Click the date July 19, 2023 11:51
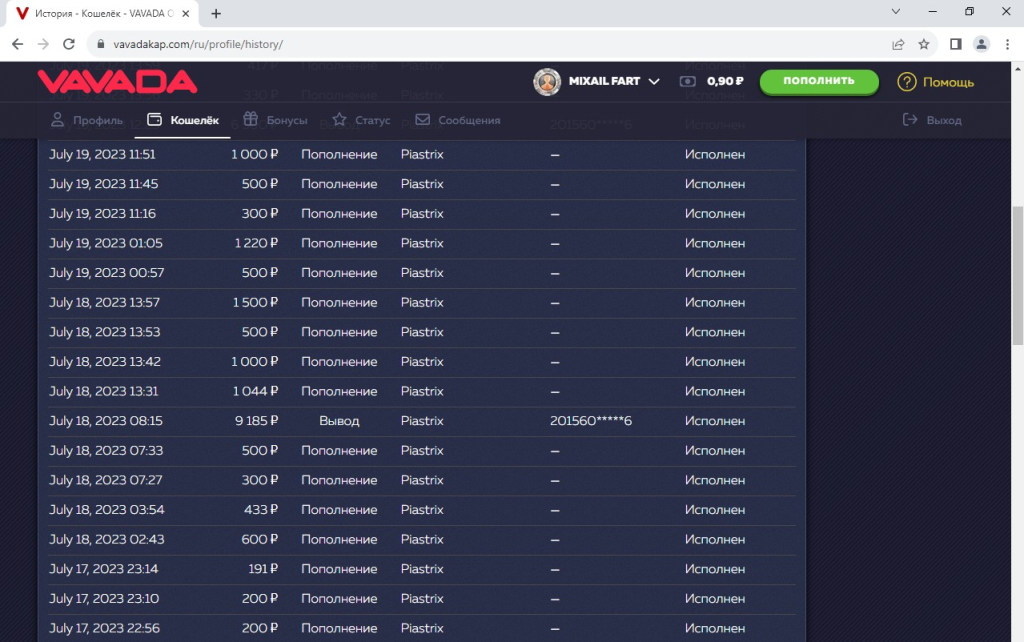The width and height of the screenshot is (1024, 642). (103, 155)
